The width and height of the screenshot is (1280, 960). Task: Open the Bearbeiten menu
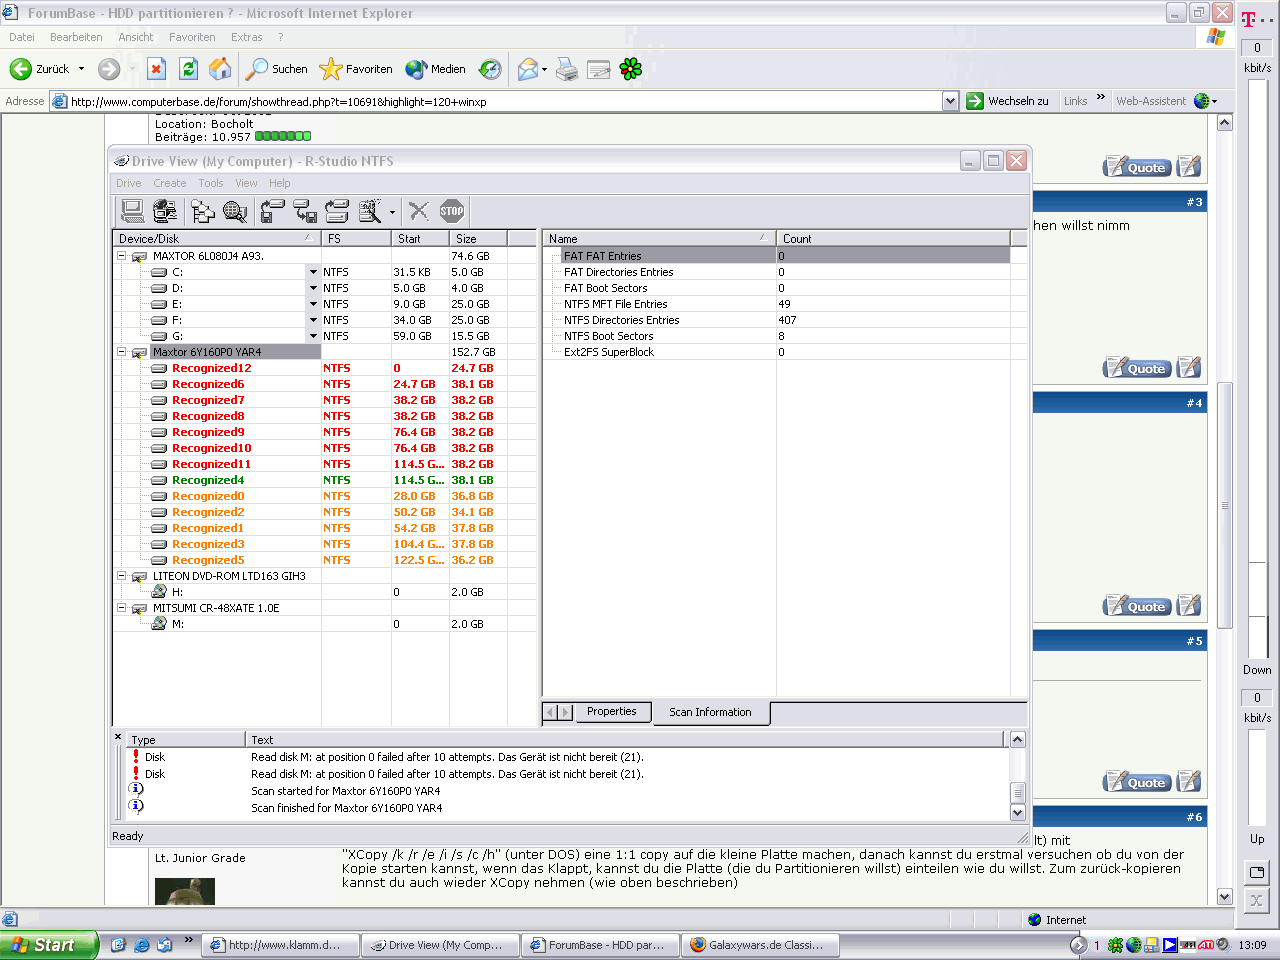[76, 37]
